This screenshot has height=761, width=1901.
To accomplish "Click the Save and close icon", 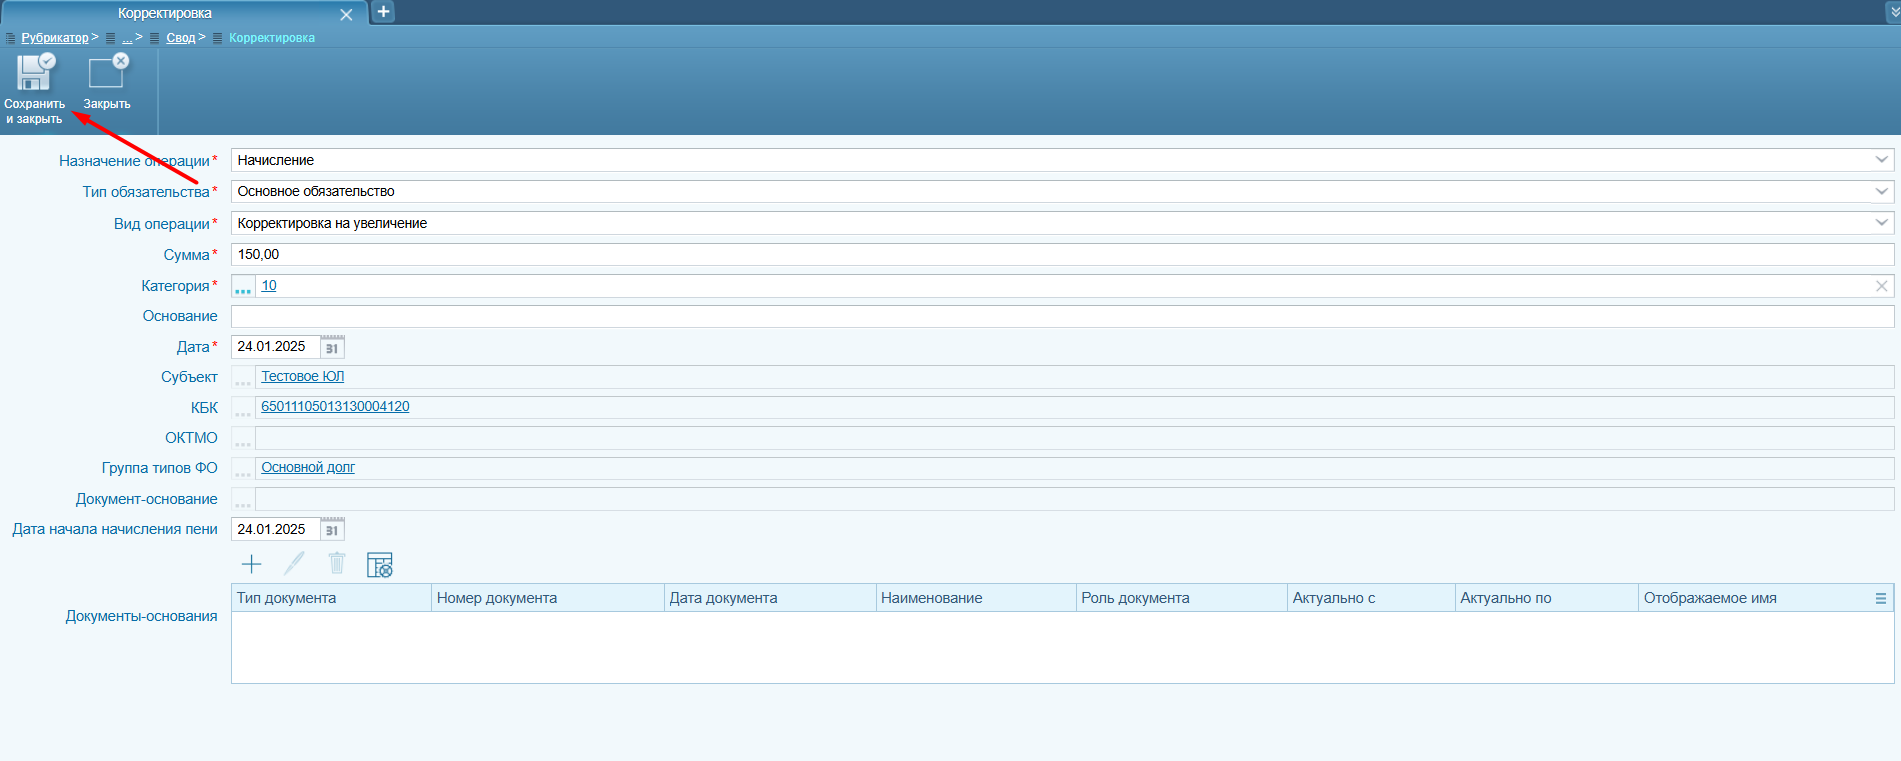I will (36, 73).
